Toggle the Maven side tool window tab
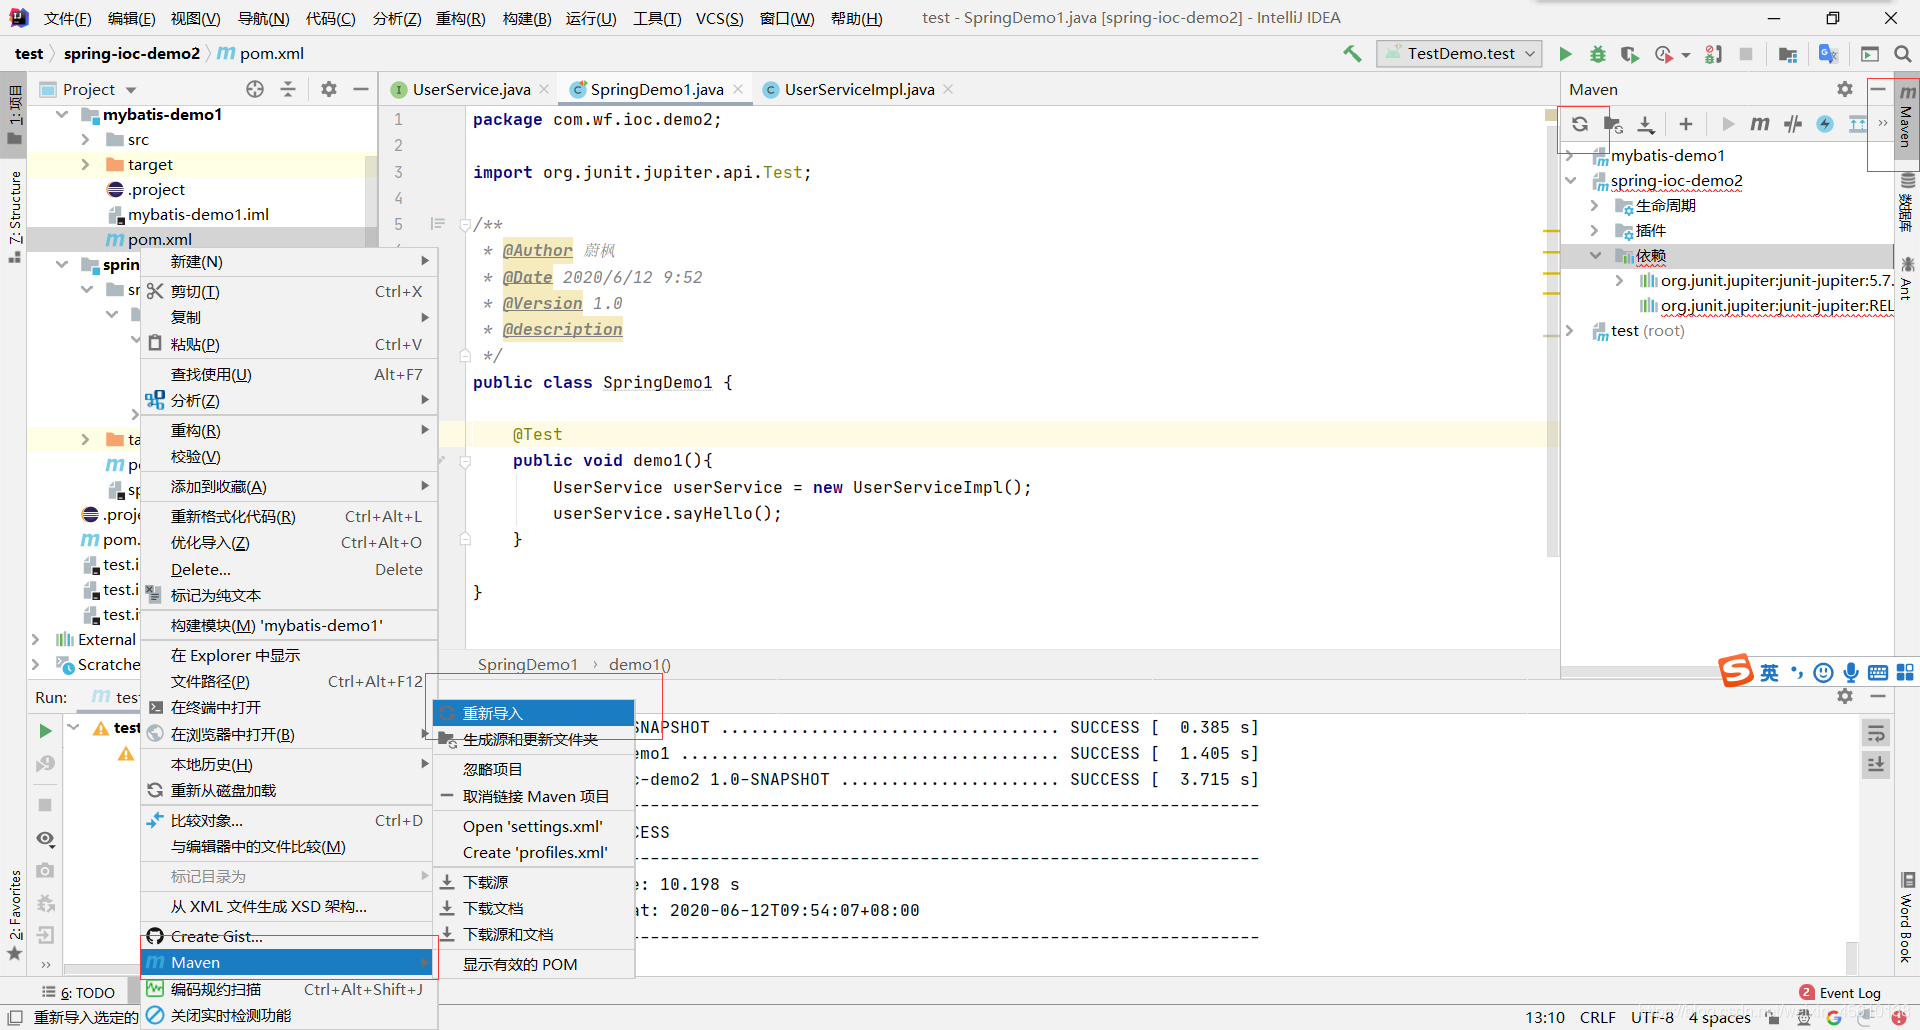This screenshot has height=1030, width=1920. pos(1907,119)
